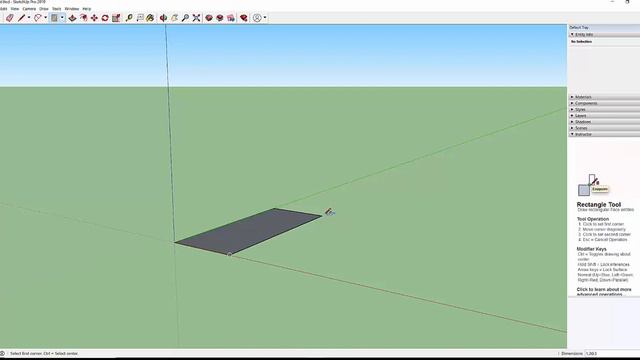Open the Window menu
This screenshot has width=640, height=360.
(72, 9)
